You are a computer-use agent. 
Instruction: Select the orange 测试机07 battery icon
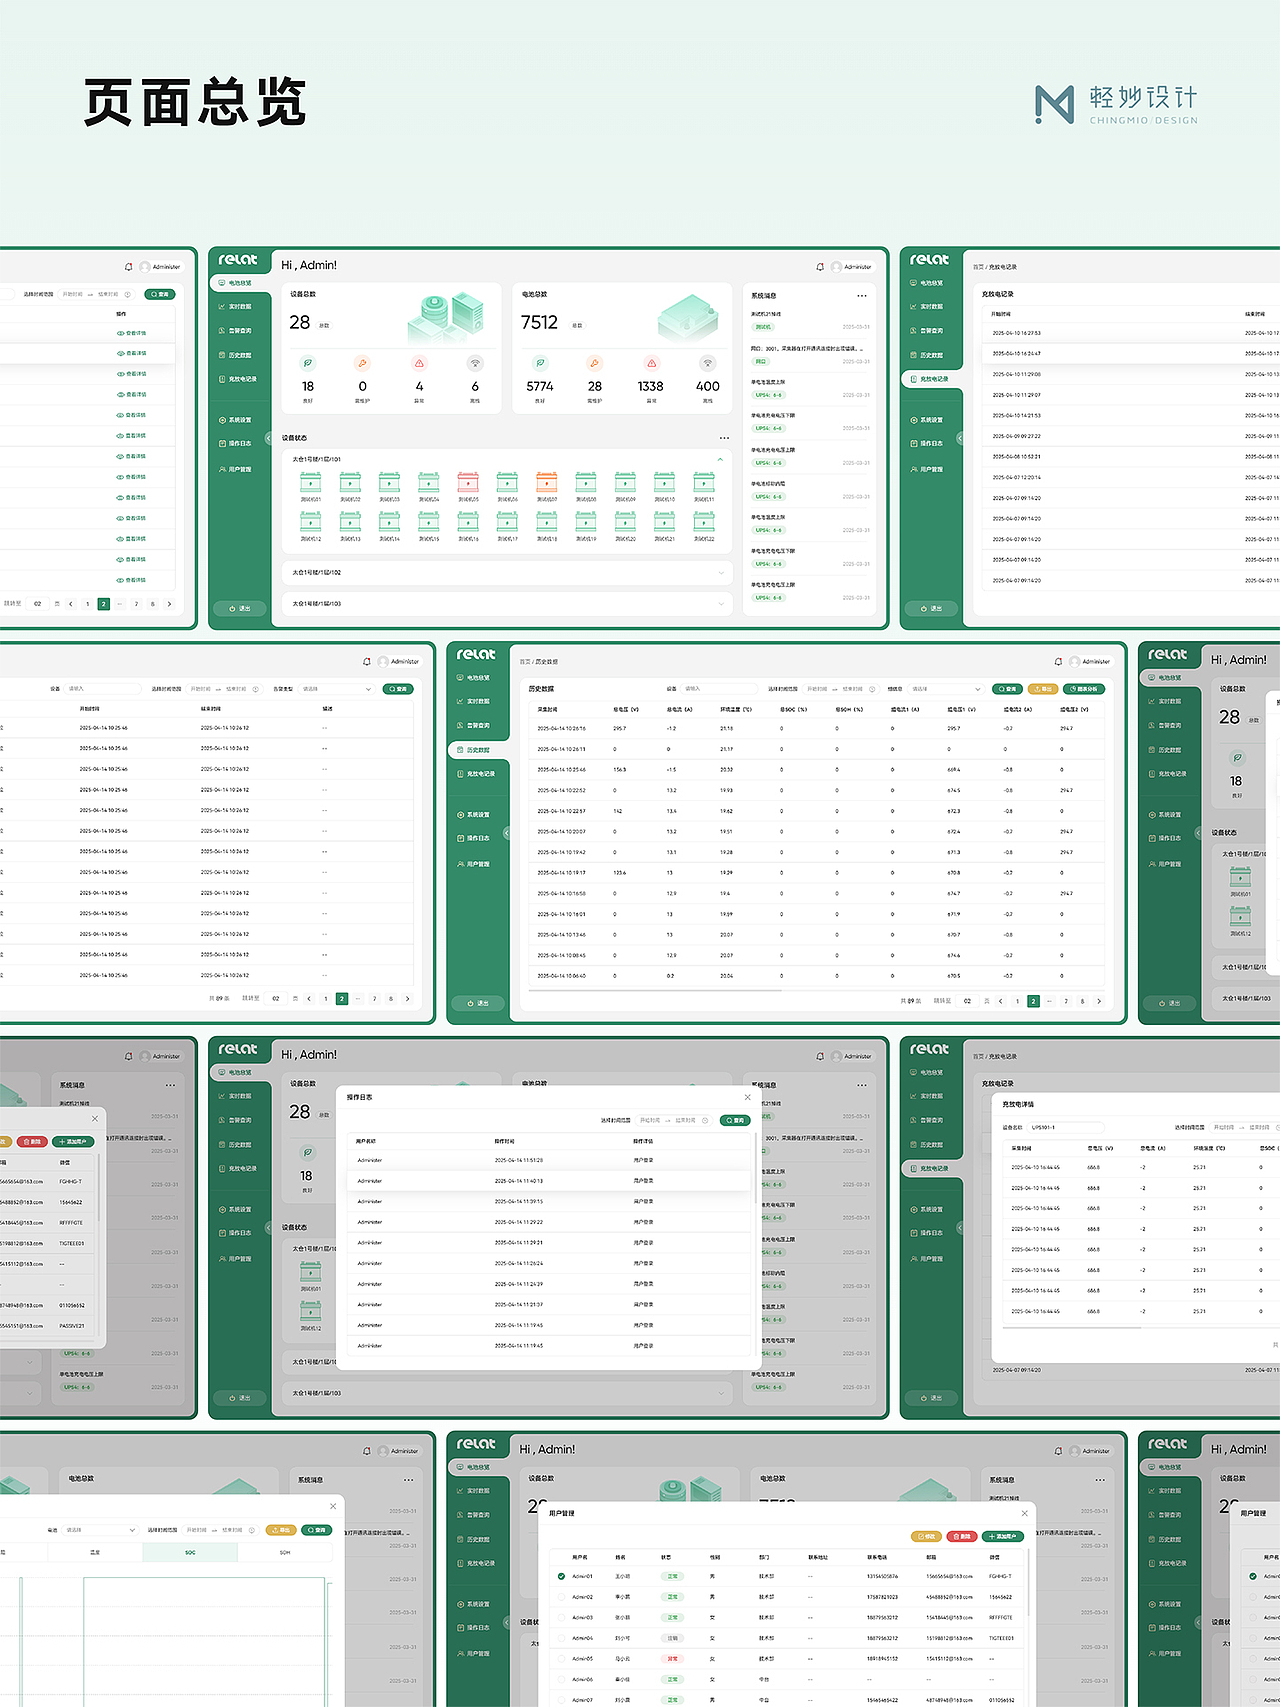point(546,482)
